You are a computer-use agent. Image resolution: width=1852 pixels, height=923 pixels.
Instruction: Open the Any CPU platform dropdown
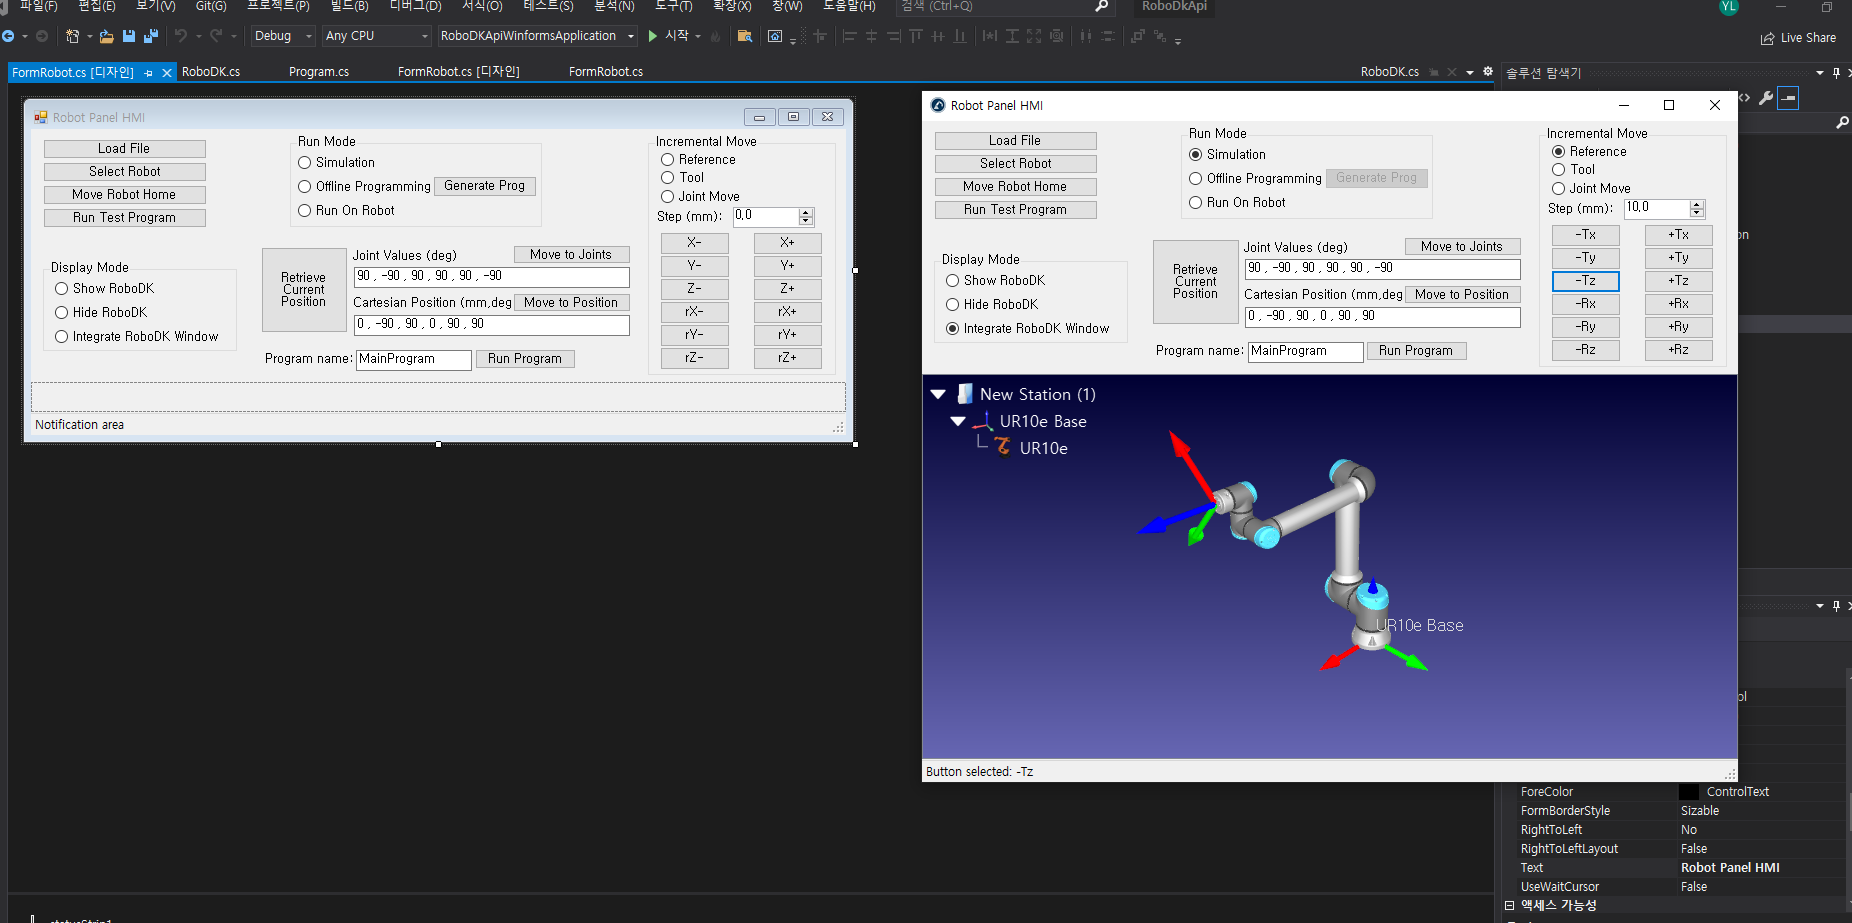[376, 36]
